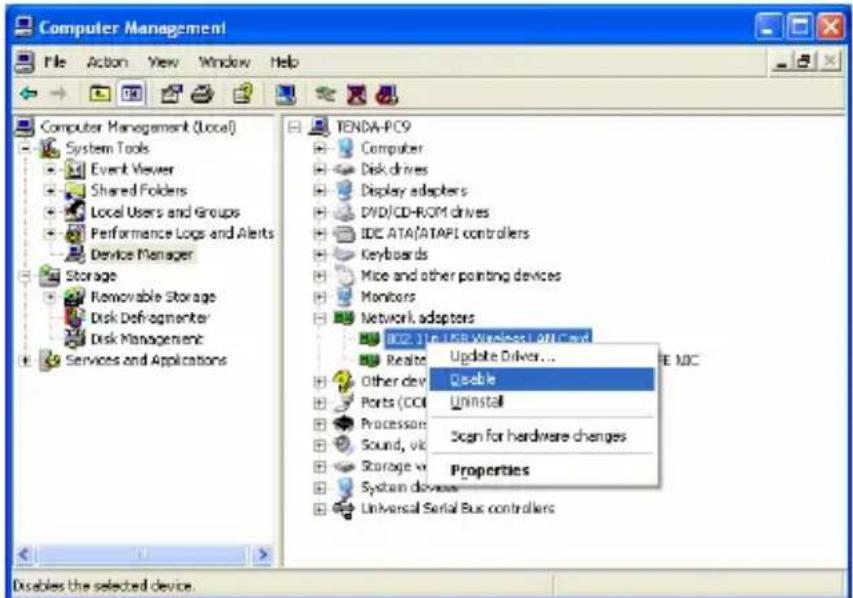This screenshot has height=598, width=853.
Task: Click the Processors chip icon
Action: (x=344, y=423)
